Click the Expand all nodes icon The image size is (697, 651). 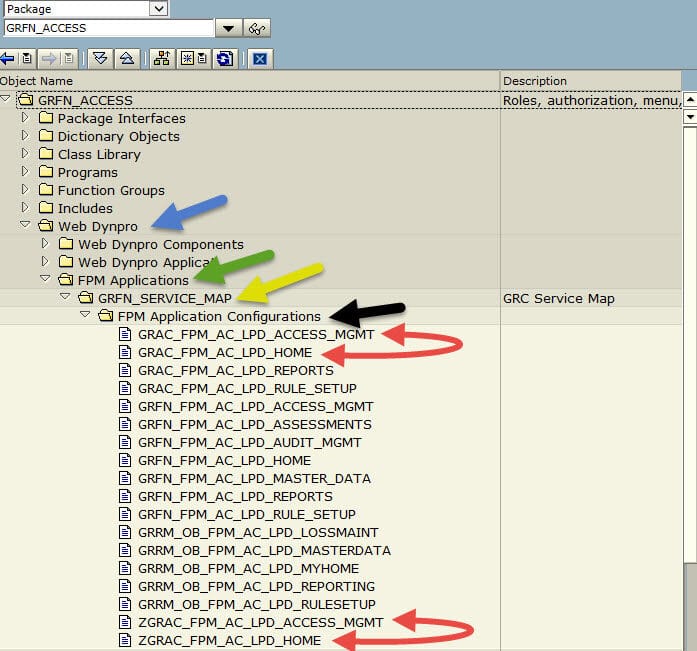tap(99, 58)
